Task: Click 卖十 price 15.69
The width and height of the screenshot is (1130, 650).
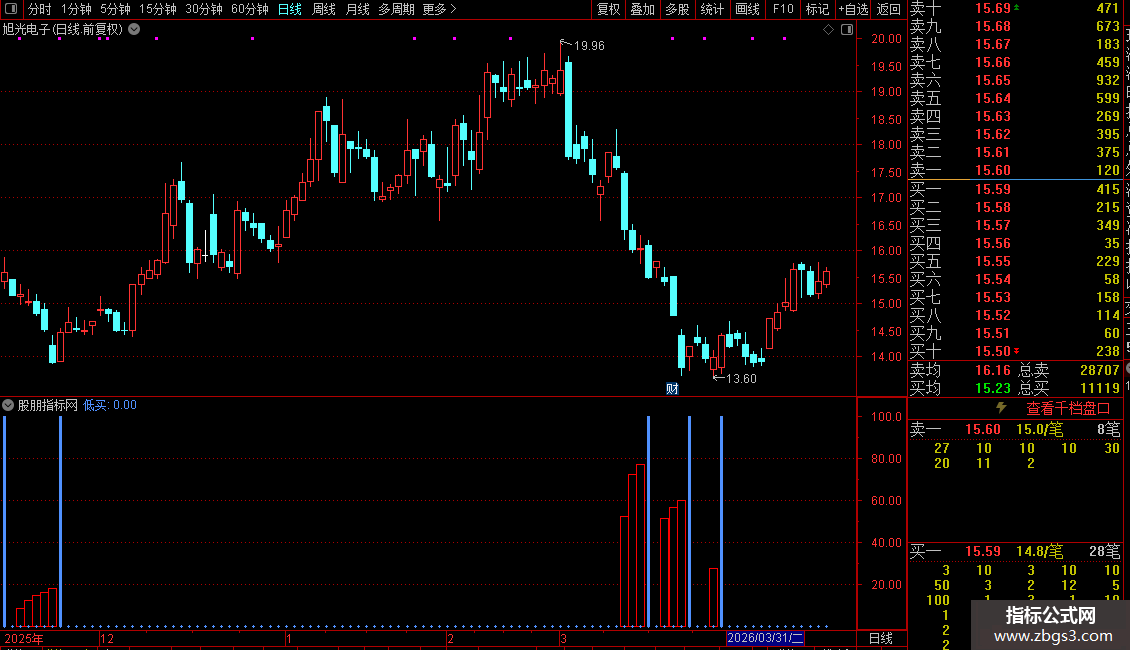Action: click(993, 9)
